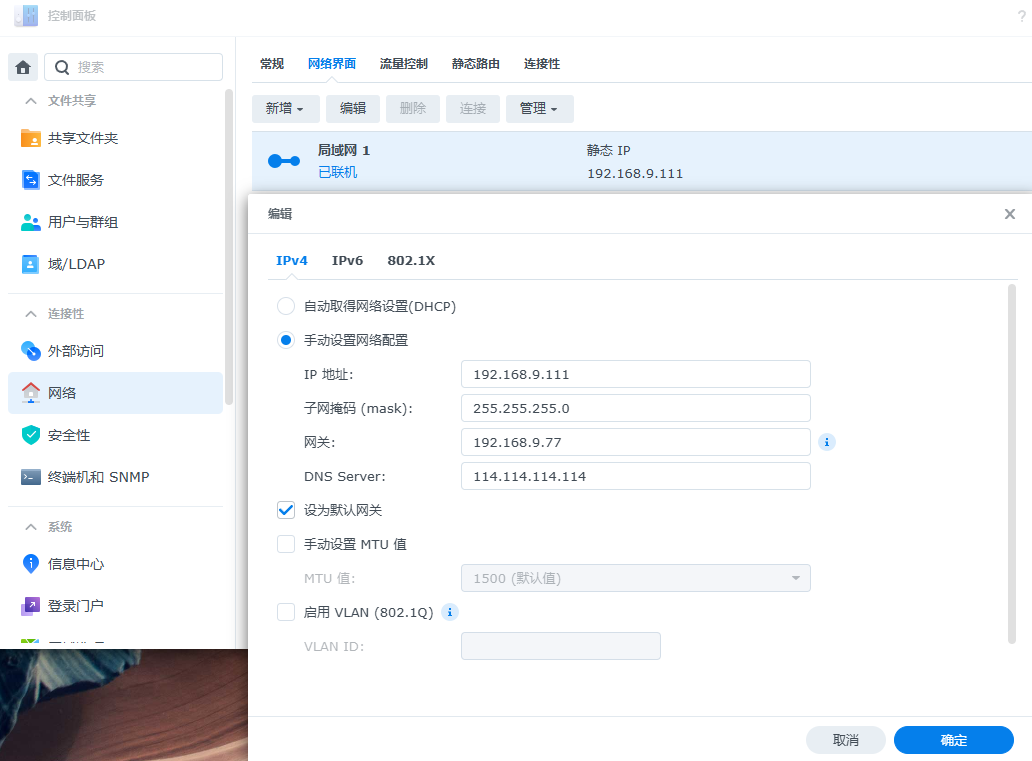Collapse the Connectivity (连接性) sidebar section
Viewport: 1032px width, 761px height.
pos(30,314)
